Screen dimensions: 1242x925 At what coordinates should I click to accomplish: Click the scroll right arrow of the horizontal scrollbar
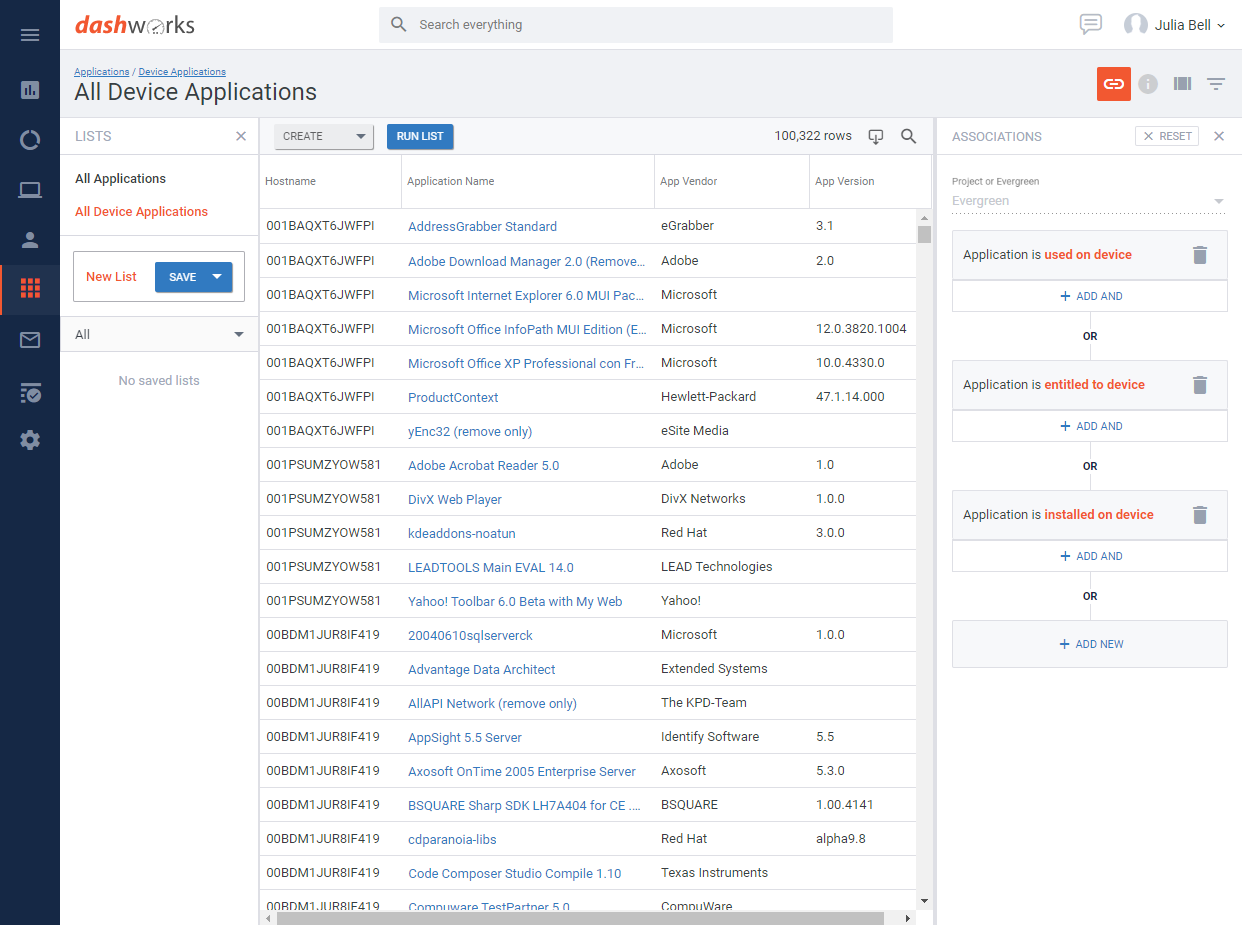[x=908, y=918]
